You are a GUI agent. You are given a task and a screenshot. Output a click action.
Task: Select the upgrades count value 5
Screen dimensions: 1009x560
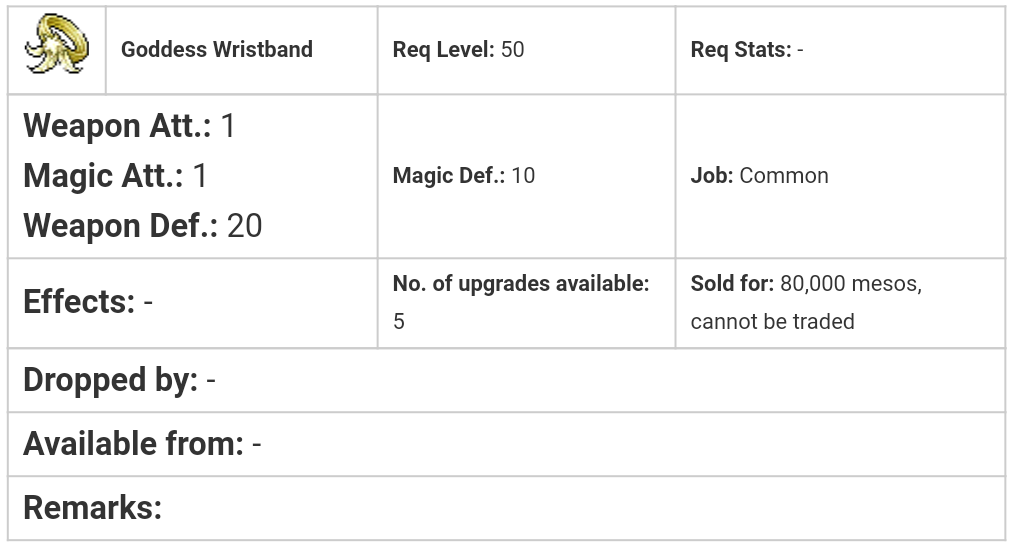(399, 322)
